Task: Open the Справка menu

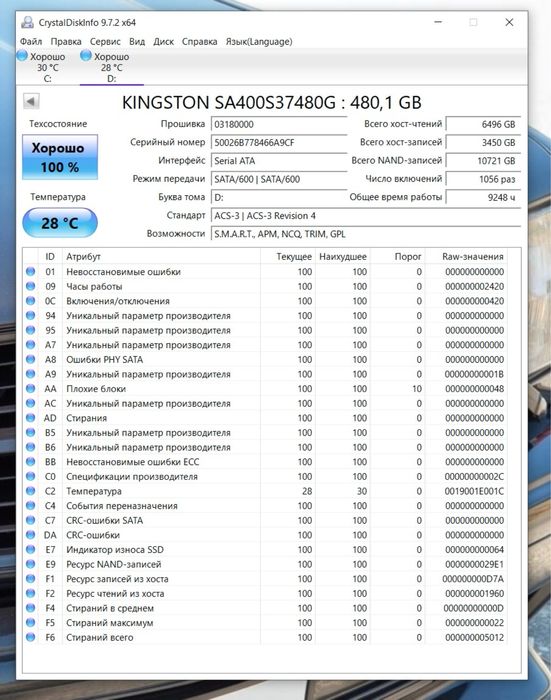Action: [x=199, y=42]
